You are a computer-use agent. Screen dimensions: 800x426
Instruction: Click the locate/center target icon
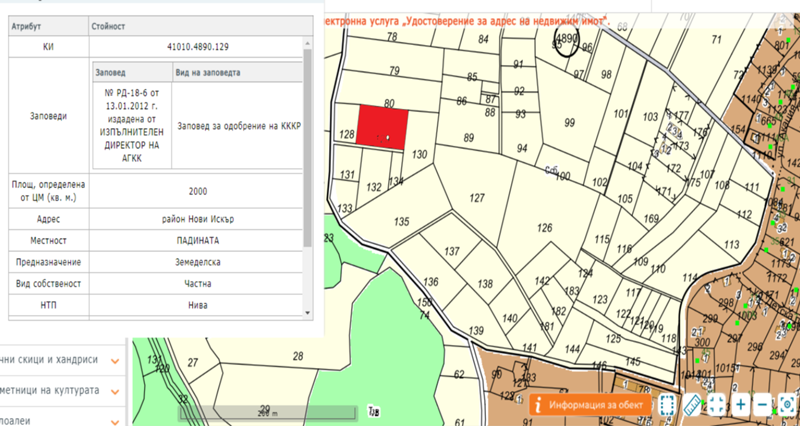pyautogui.click(x=786, y=405)
